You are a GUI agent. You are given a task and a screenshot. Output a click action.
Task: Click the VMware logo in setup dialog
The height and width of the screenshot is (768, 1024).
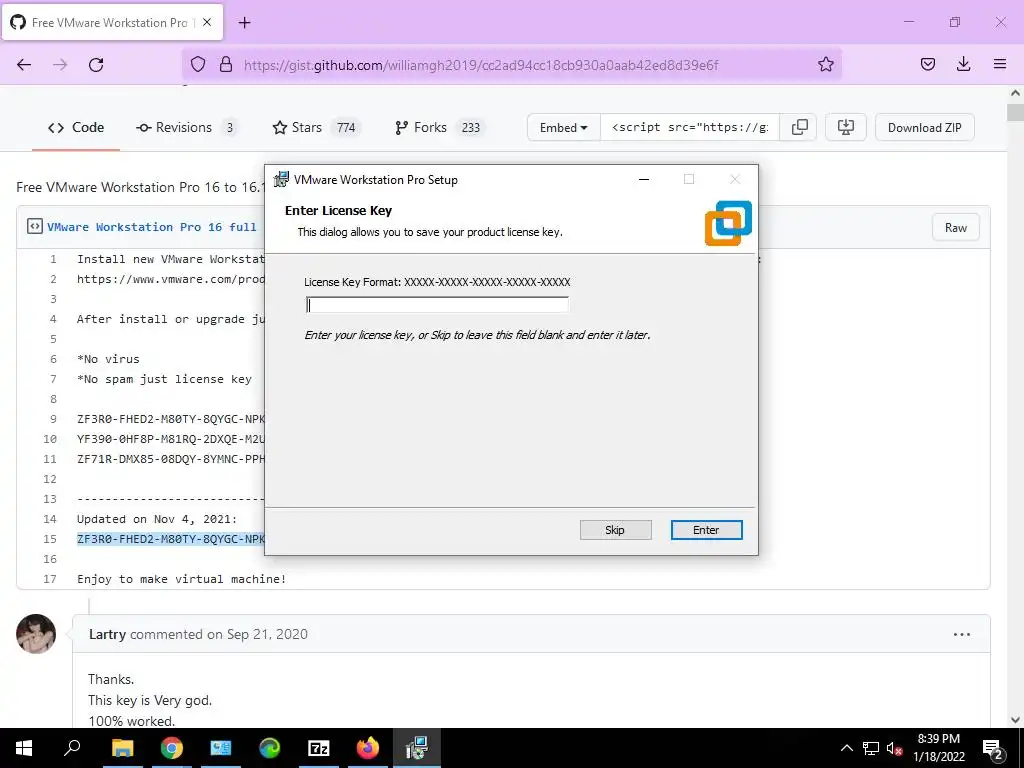728,223
